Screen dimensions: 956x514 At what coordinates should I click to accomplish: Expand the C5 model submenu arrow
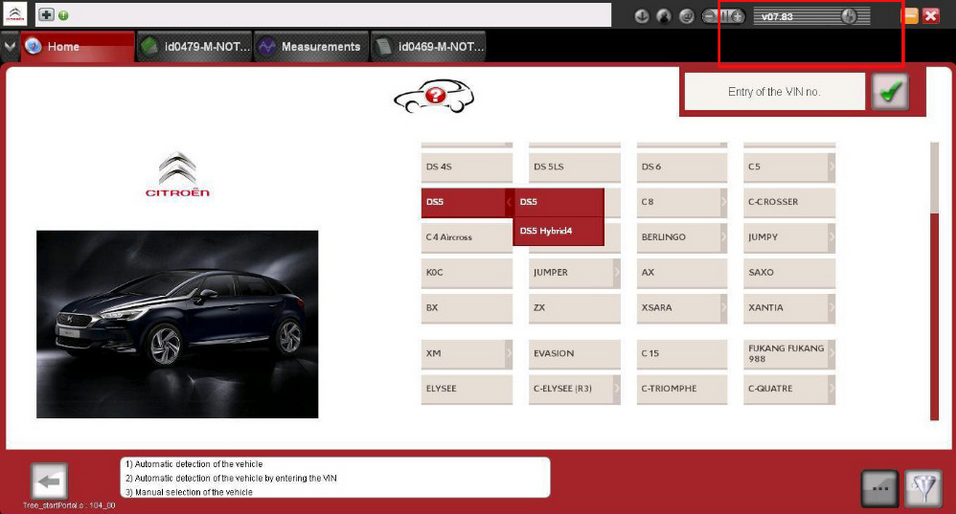tap(832, 166)
